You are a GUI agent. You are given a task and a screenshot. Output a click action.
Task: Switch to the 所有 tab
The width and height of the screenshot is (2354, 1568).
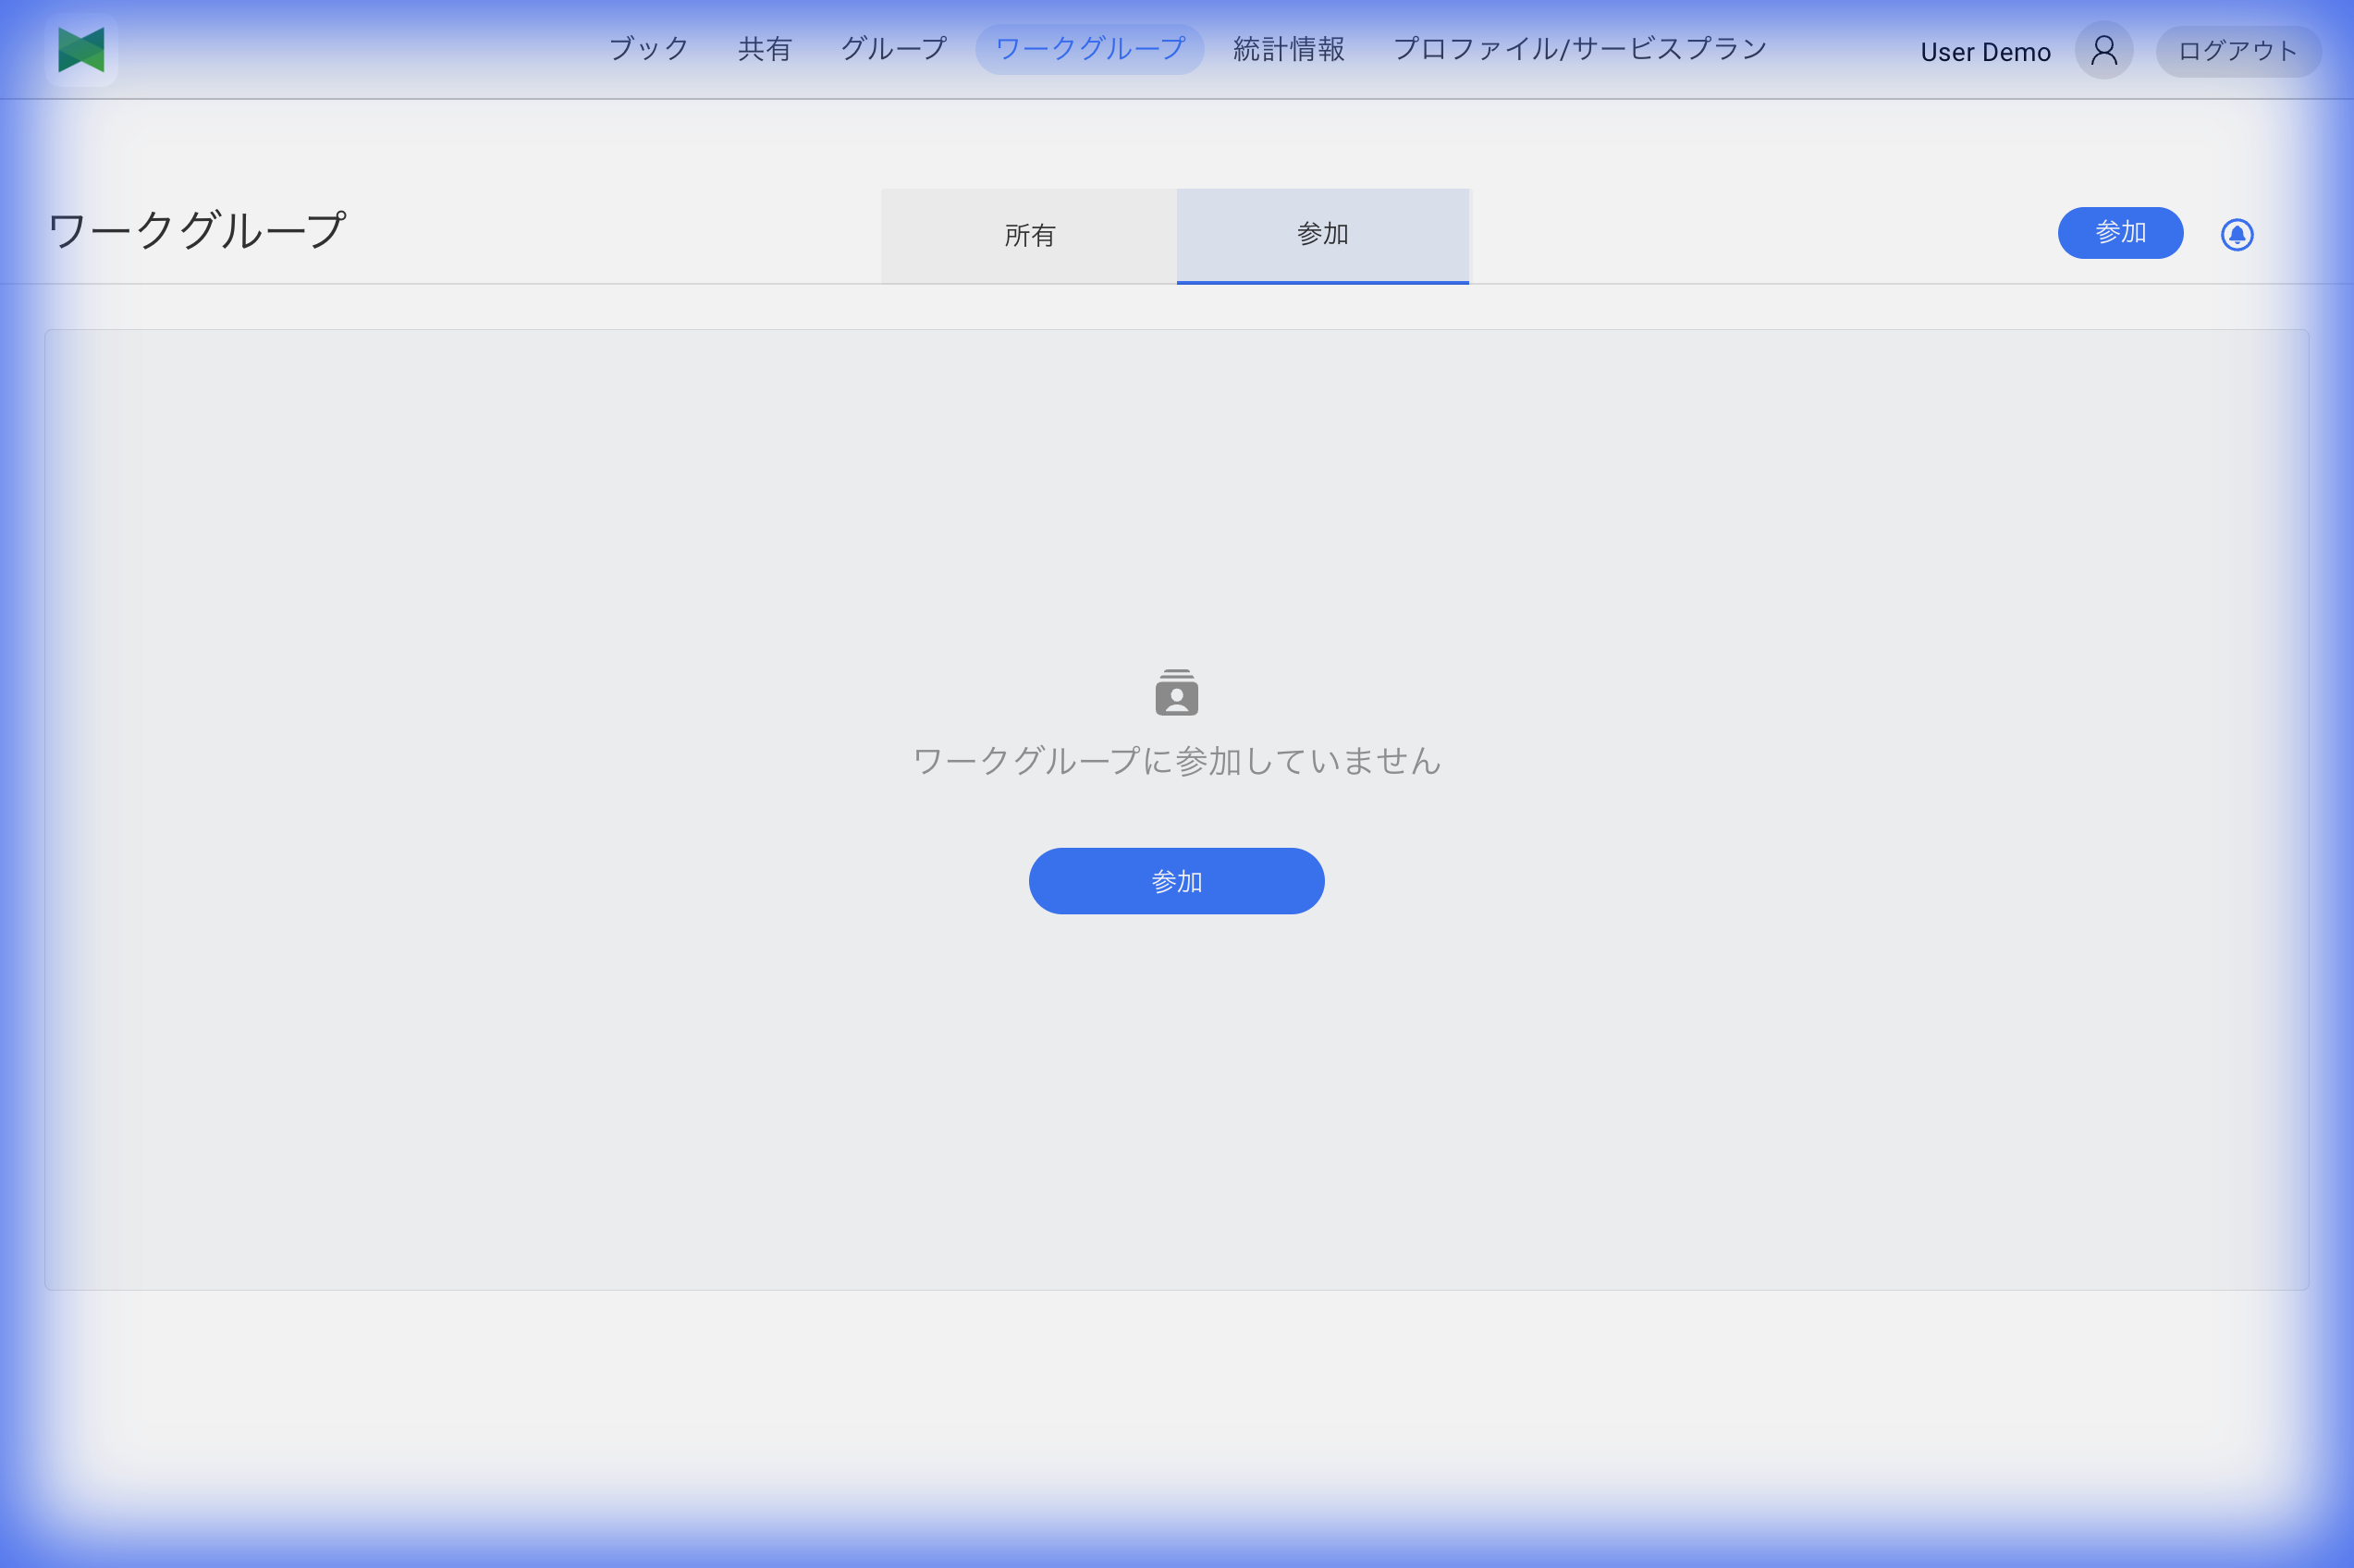[1028, 235]
